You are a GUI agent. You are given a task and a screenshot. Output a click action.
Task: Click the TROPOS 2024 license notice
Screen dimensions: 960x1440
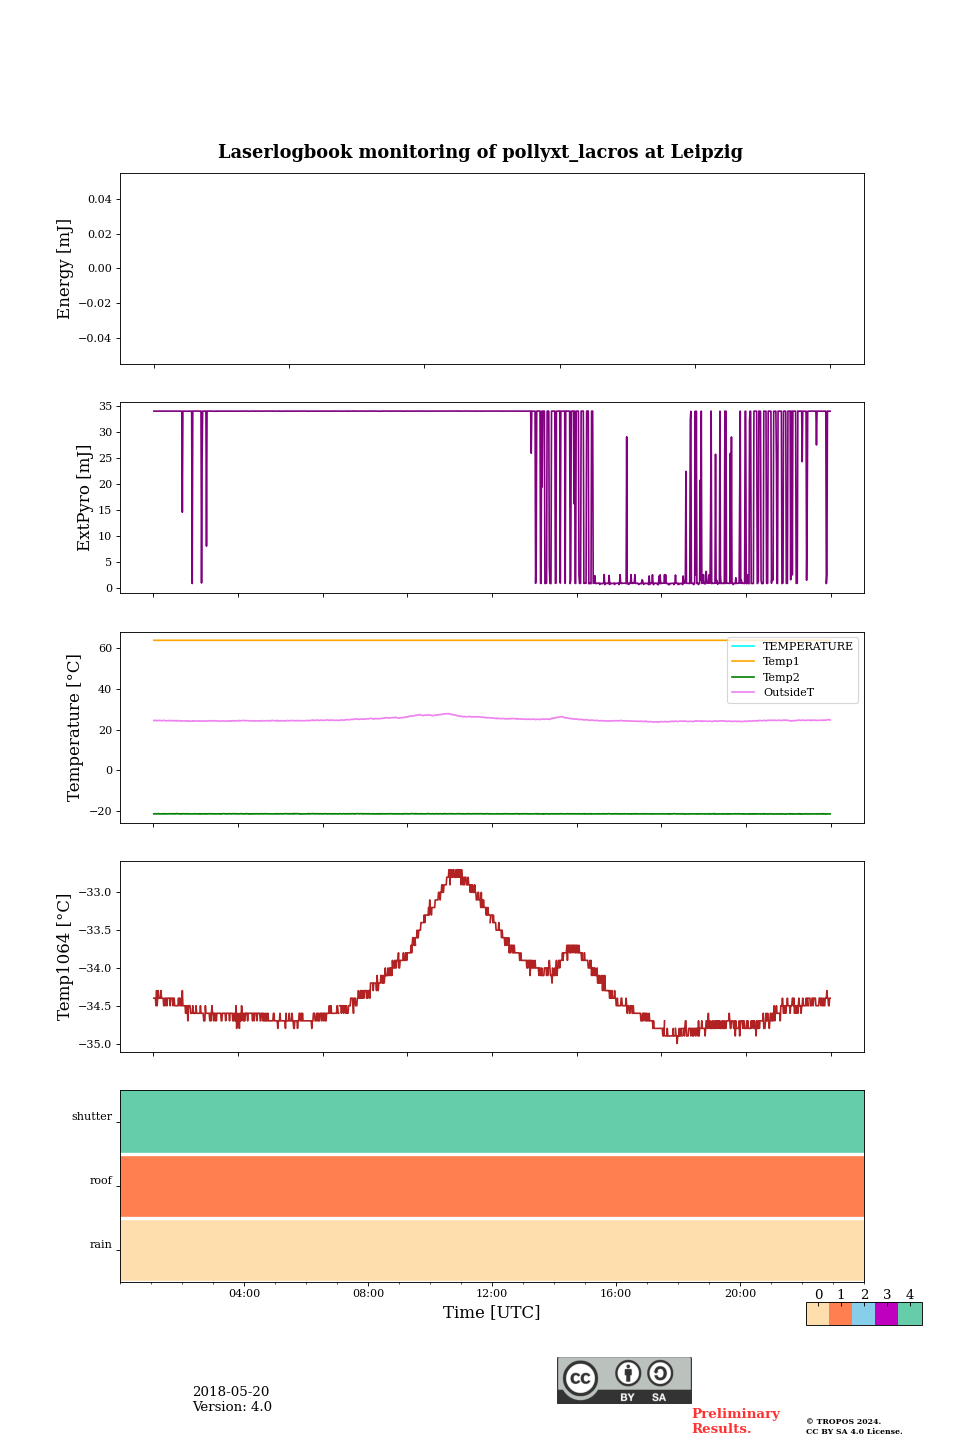854,1426
